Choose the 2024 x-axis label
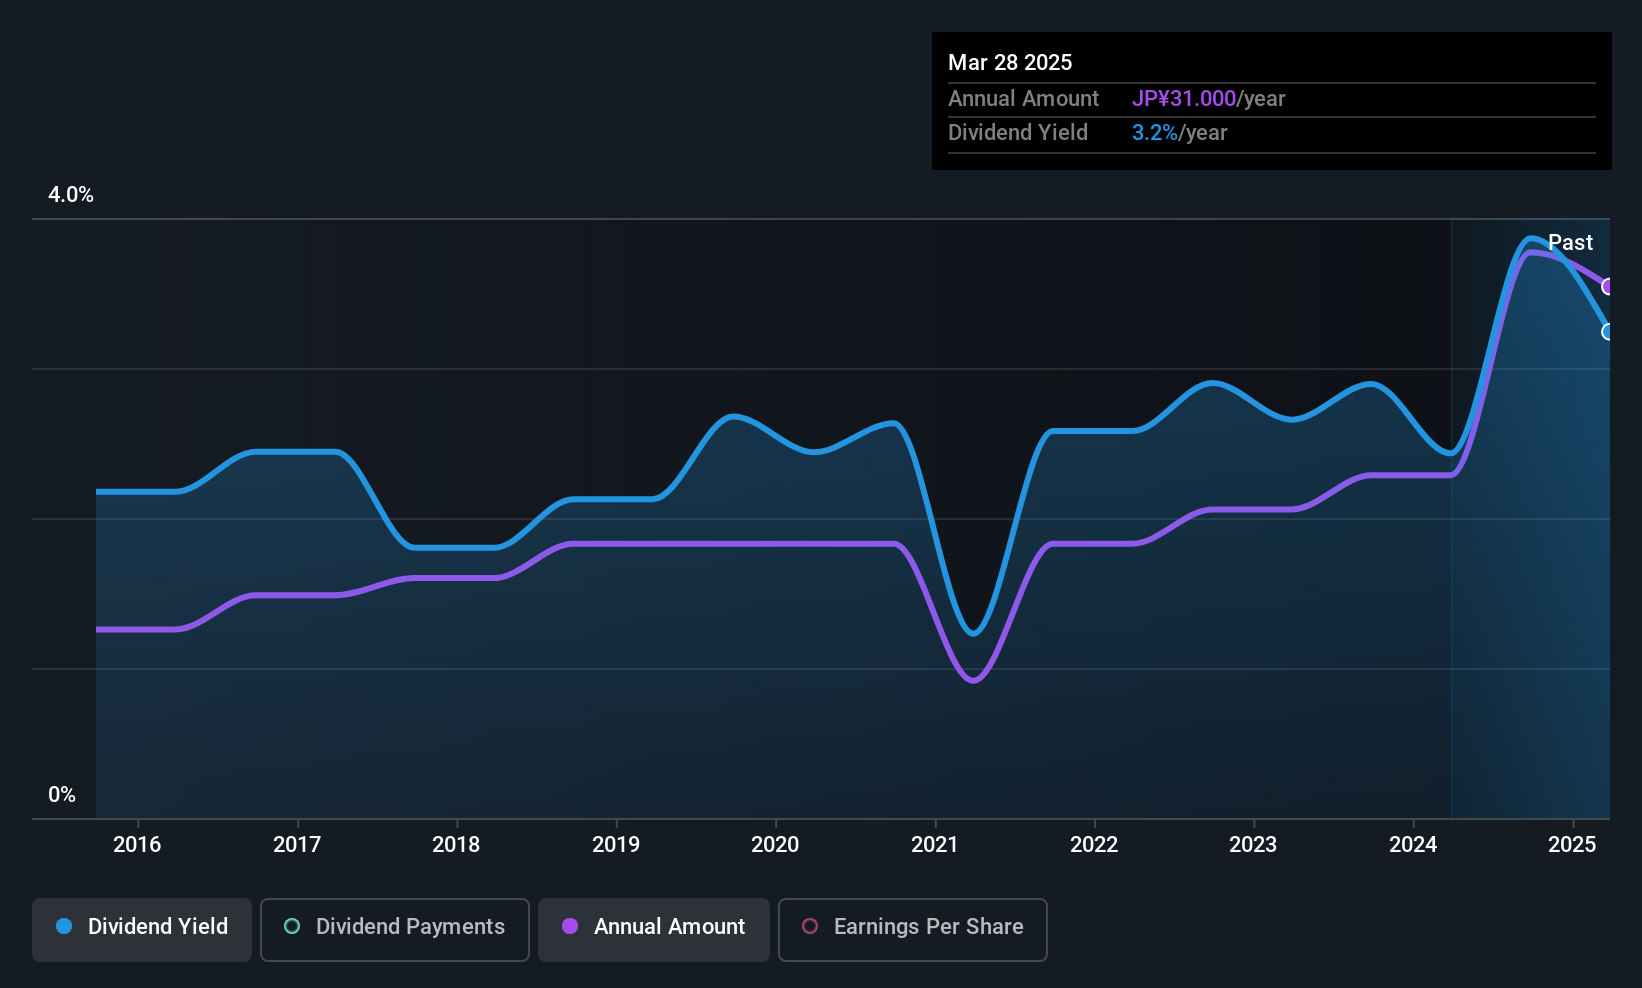This screenshot has width=1642, height=988. click(1413, 845)
